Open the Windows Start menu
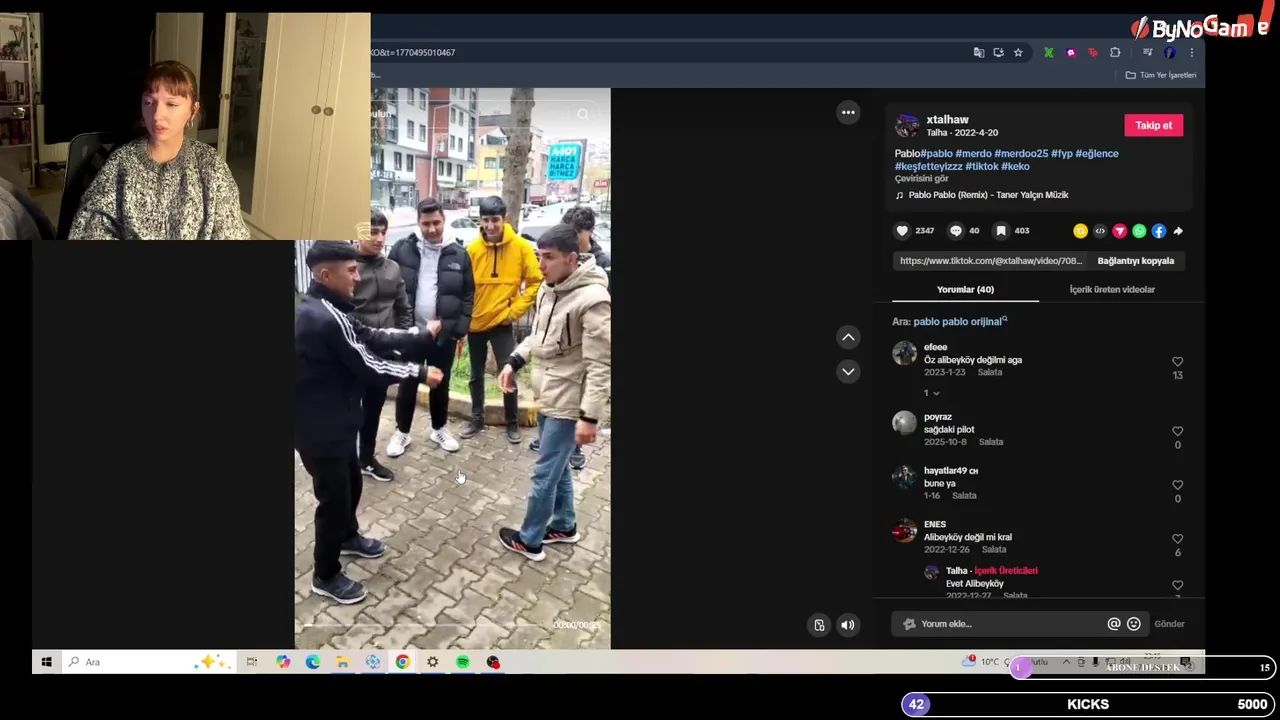The height and width of the screenshot is (720, 1280). click(x=46, y=662)
